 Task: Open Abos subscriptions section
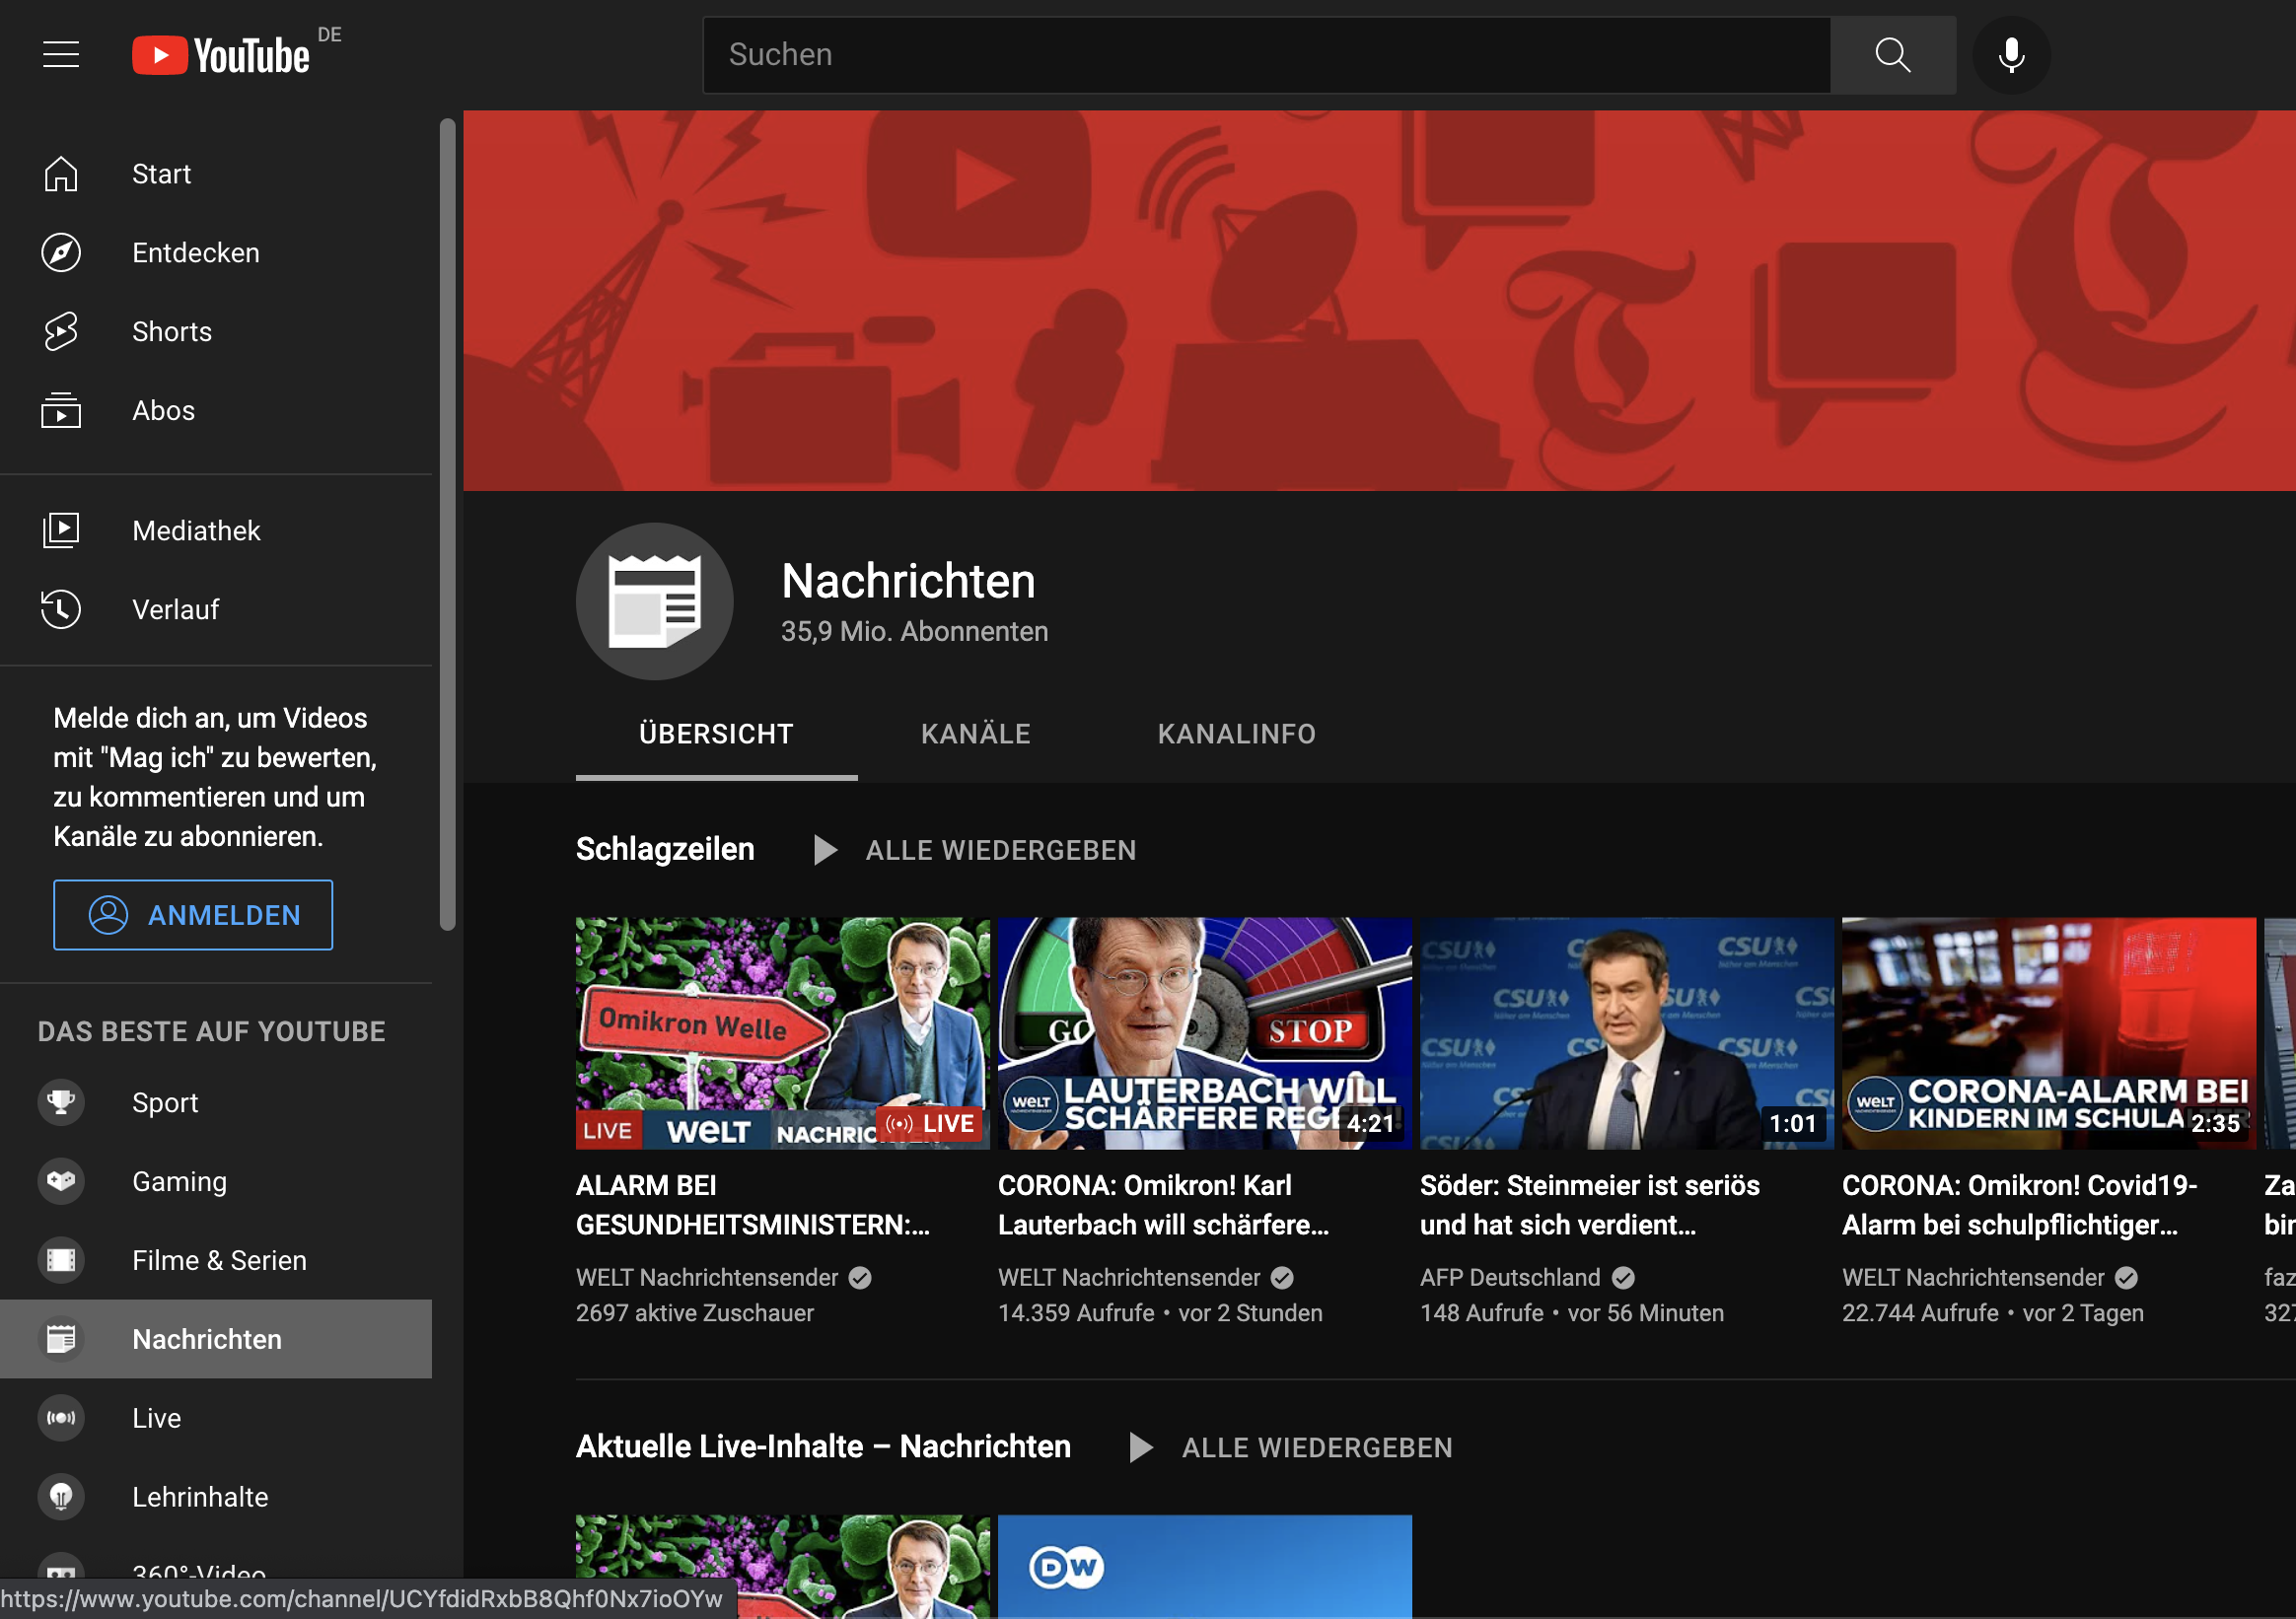point(163,411)
